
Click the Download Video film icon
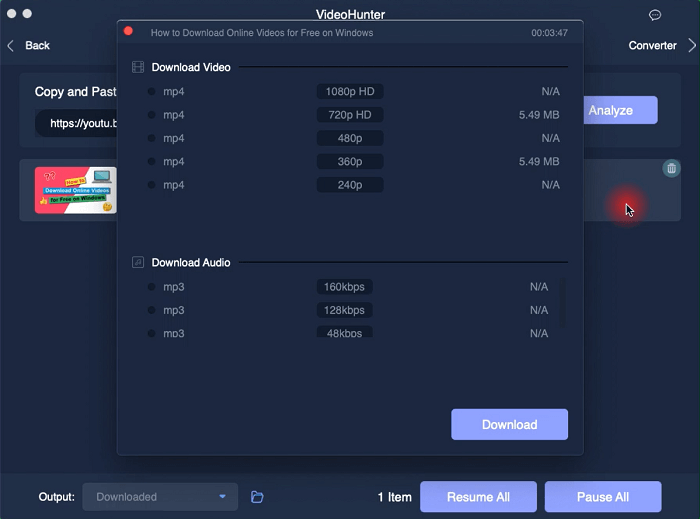click(138, 67)
